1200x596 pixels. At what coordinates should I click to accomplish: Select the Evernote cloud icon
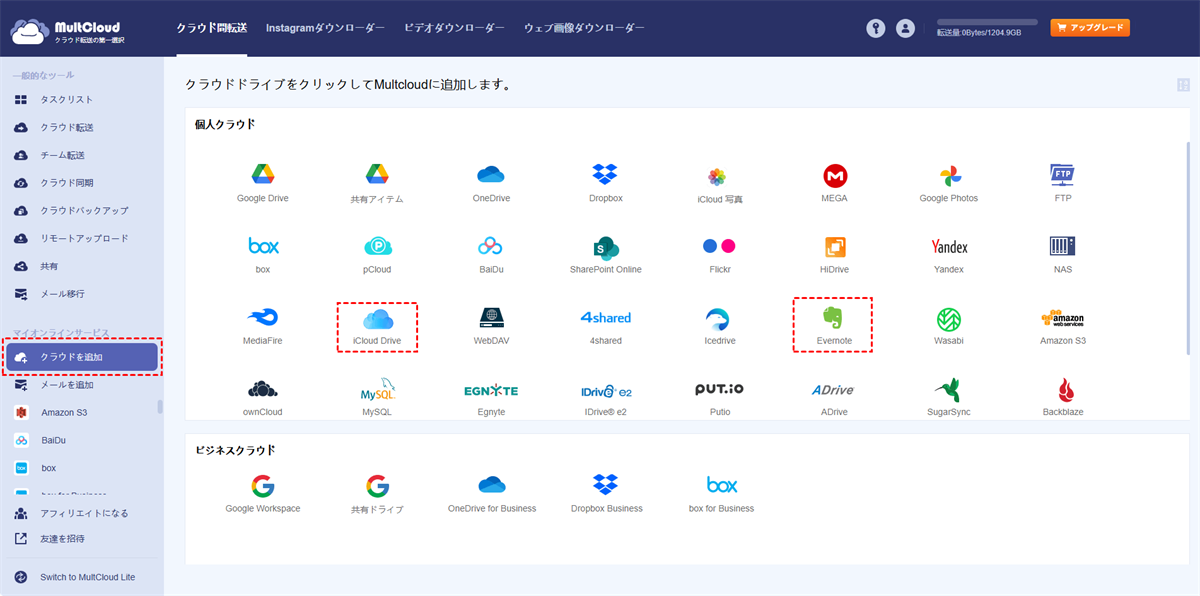point(833,324)
